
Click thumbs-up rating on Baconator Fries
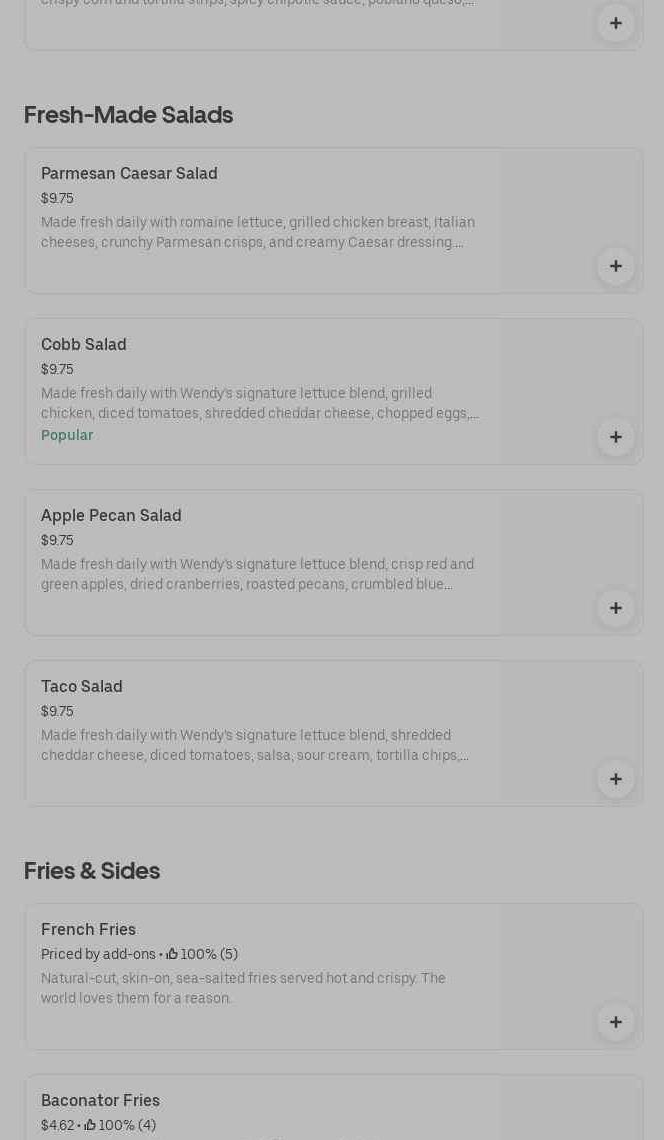coord(91,1125)
